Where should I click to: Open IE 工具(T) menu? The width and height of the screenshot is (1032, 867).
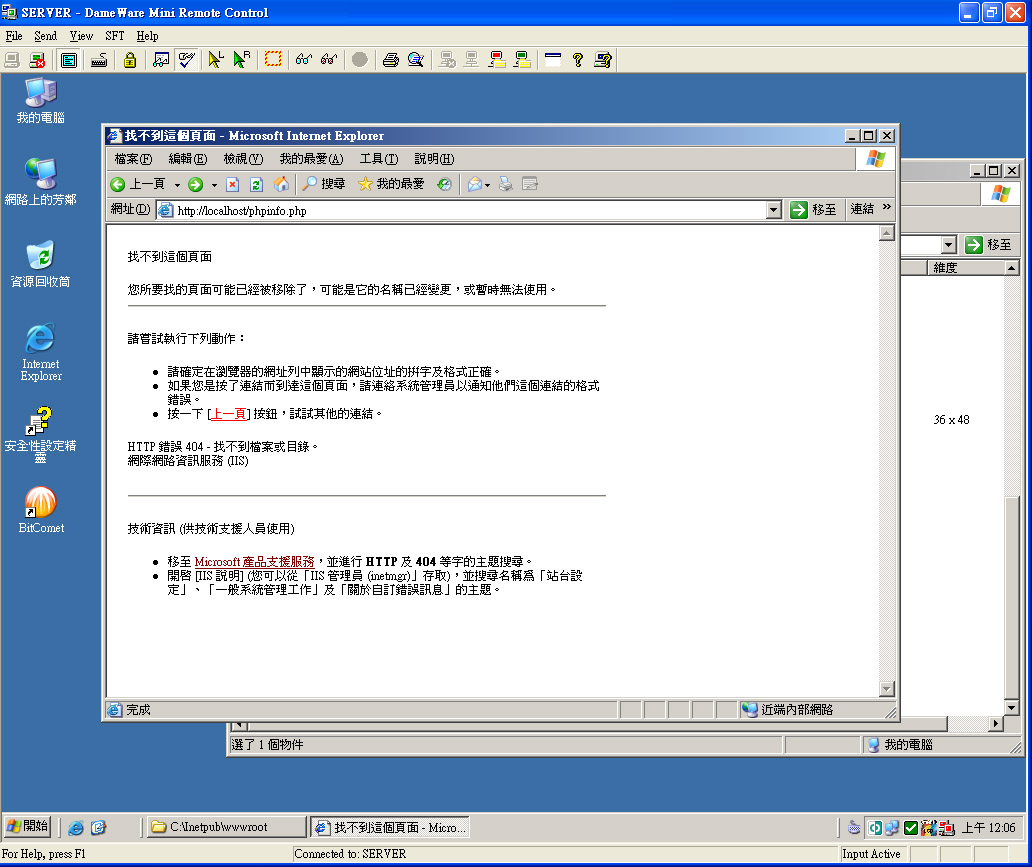[378, 159]
